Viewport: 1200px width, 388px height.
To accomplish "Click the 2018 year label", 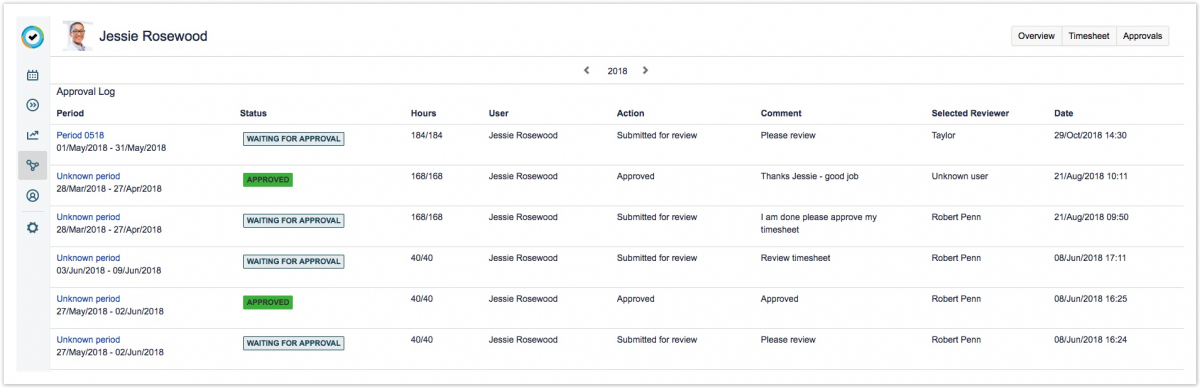I will (617, 72).
